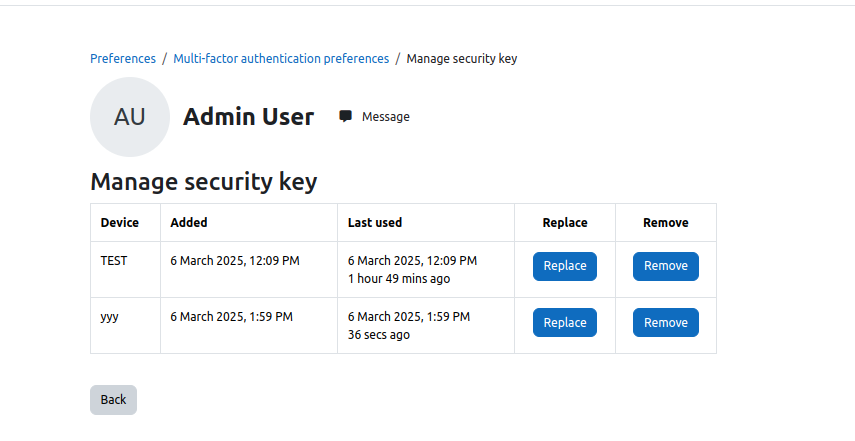Open the Preferences breadcrumb link
Screen dimensions: 855x441
click(123, 58)
